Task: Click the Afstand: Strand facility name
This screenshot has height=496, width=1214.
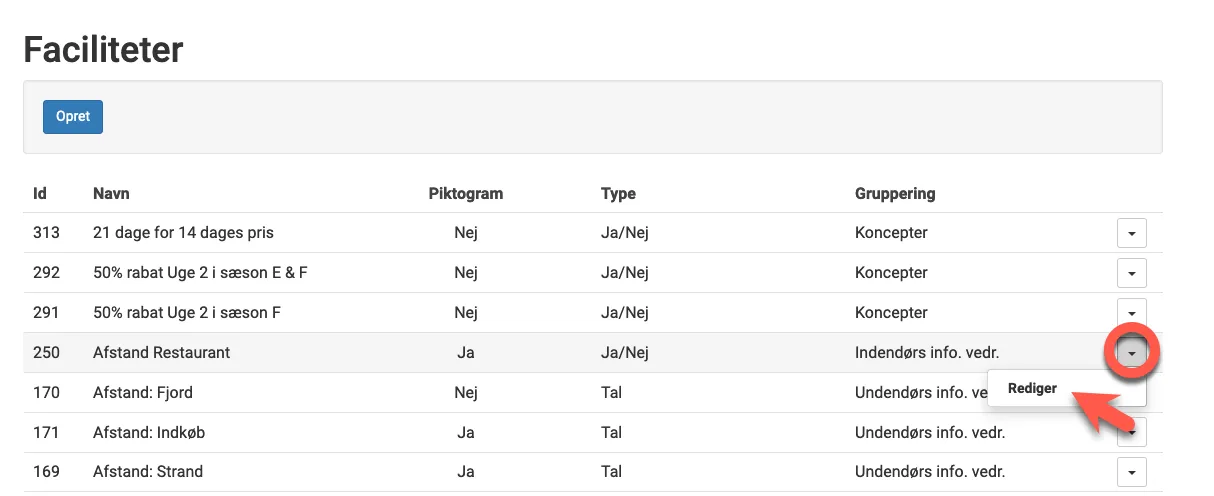Action: pyautogui.click(x=148, y=472)
